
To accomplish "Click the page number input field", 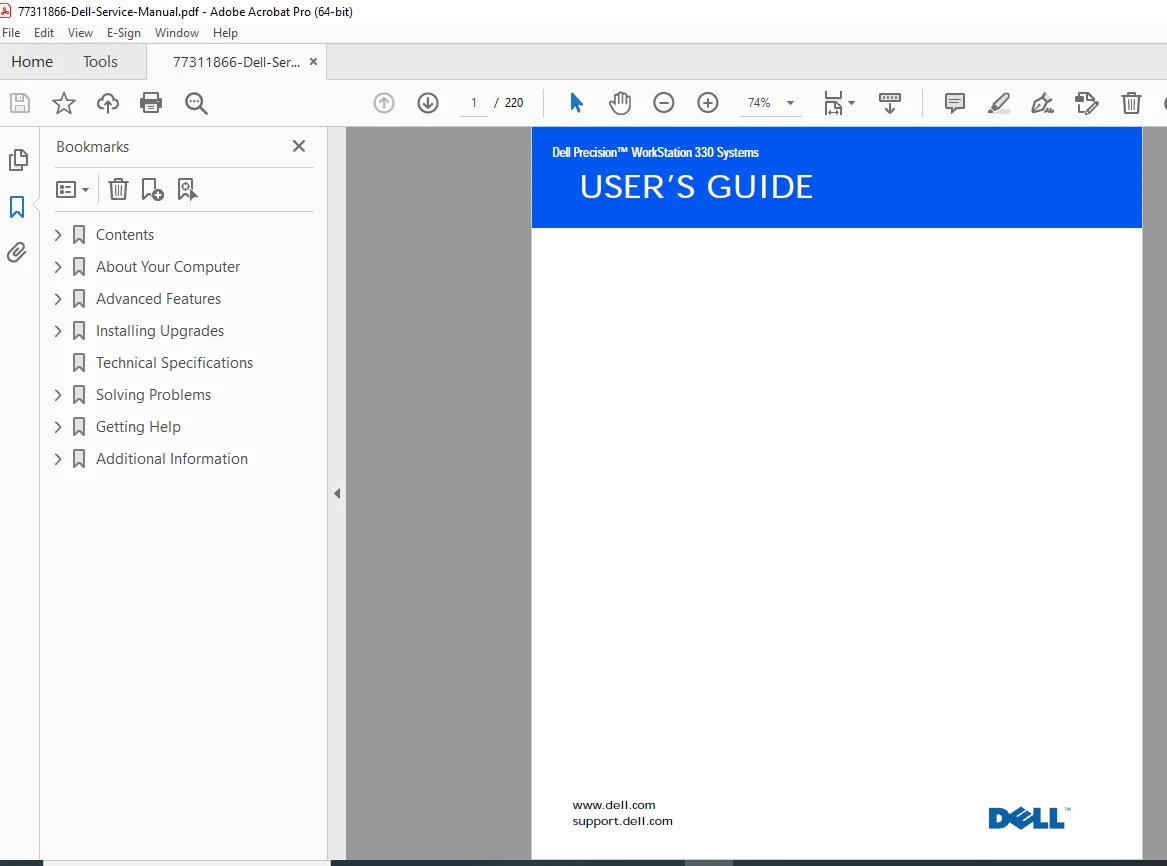I will [474, 103].
